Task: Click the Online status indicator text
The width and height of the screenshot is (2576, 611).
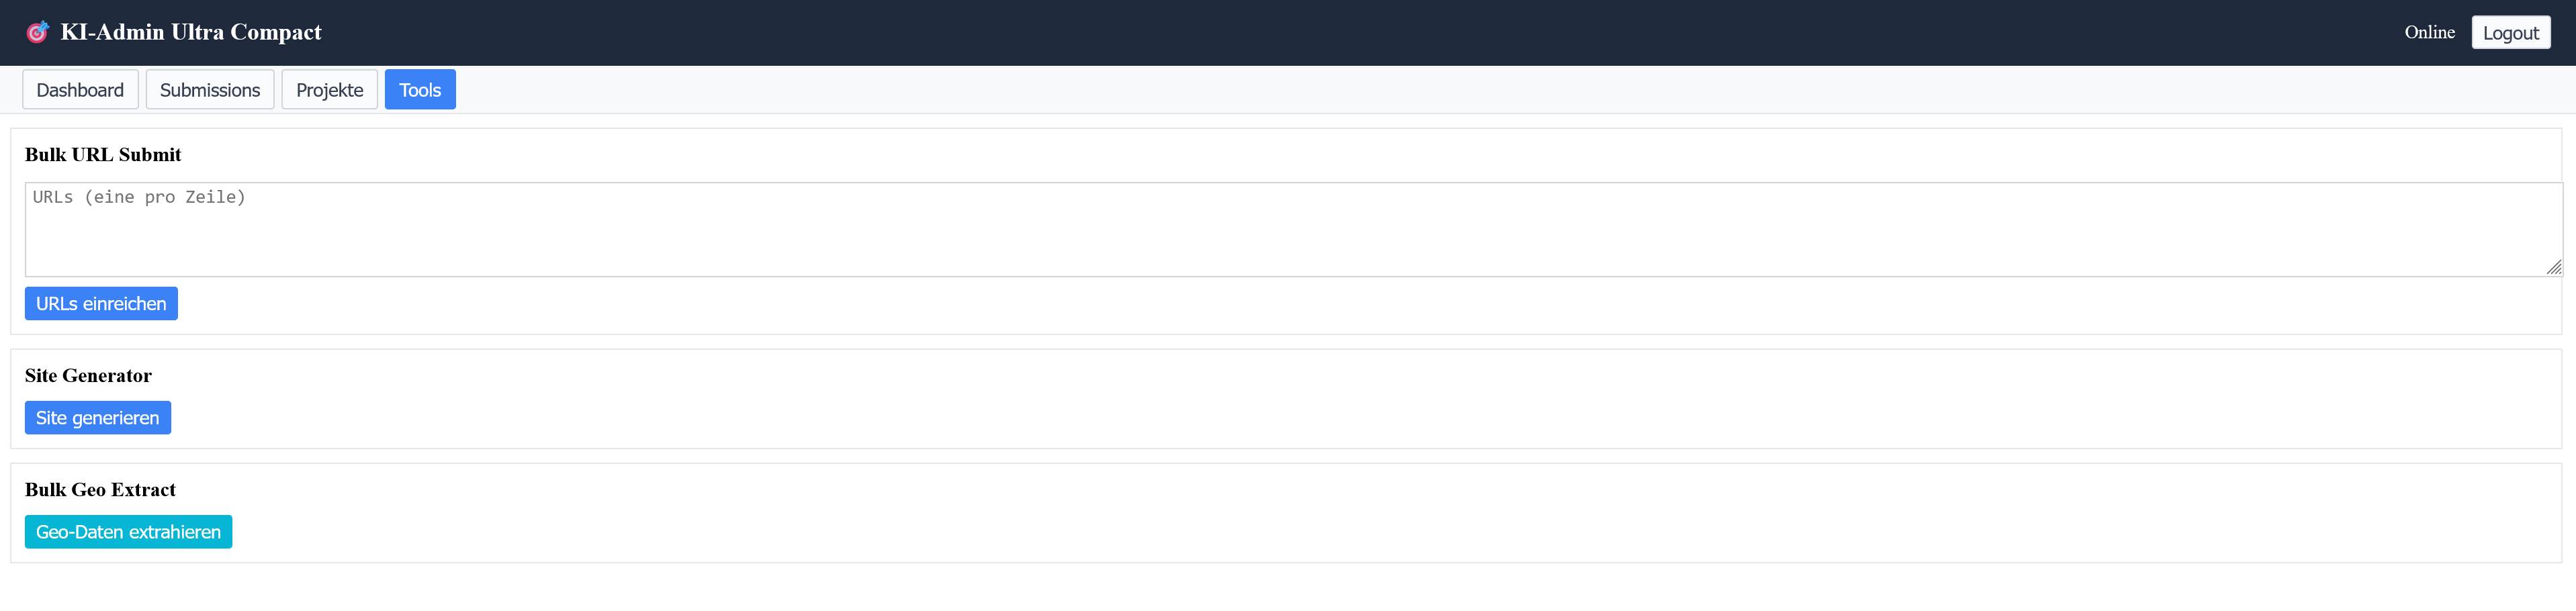Action: (2429, 32)
